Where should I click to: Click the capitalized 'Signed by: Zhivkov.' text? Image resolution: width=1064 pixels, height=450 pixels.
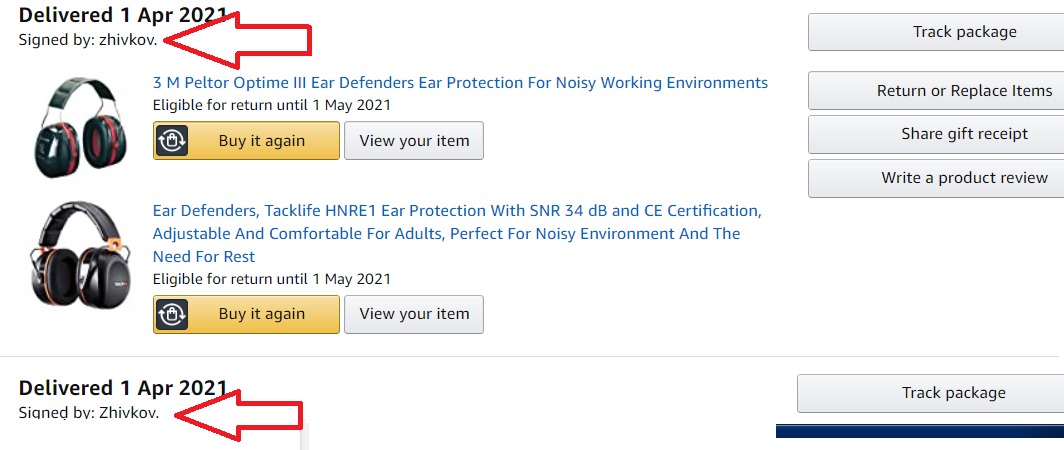pyautogui.click(x=88, y=412)
